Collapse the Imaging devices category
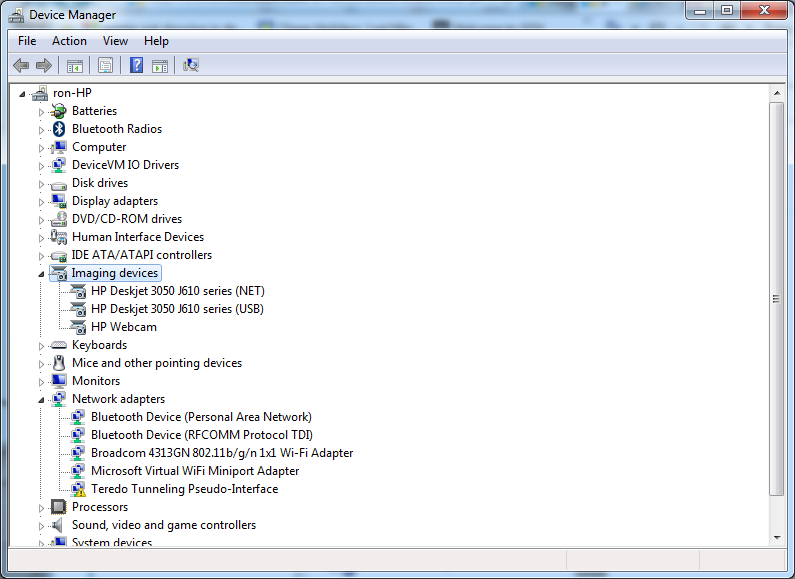This screenshot has width=795, height=579. (x=42, y=274)
